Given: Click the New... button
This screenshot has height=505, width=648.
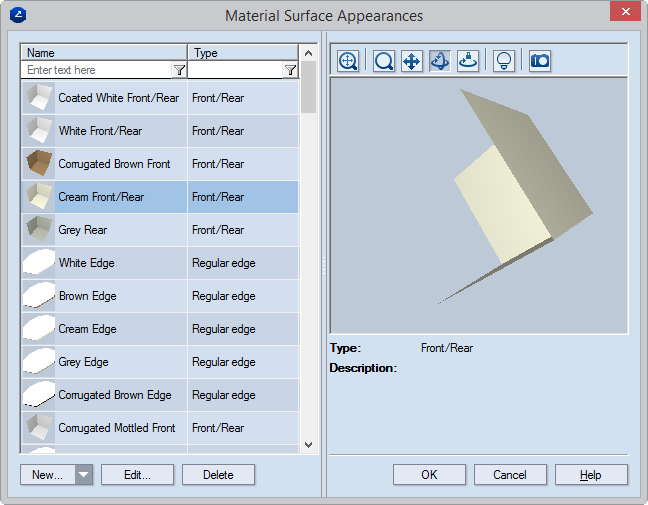Looking at the screenshot, I should click(48, 474).
